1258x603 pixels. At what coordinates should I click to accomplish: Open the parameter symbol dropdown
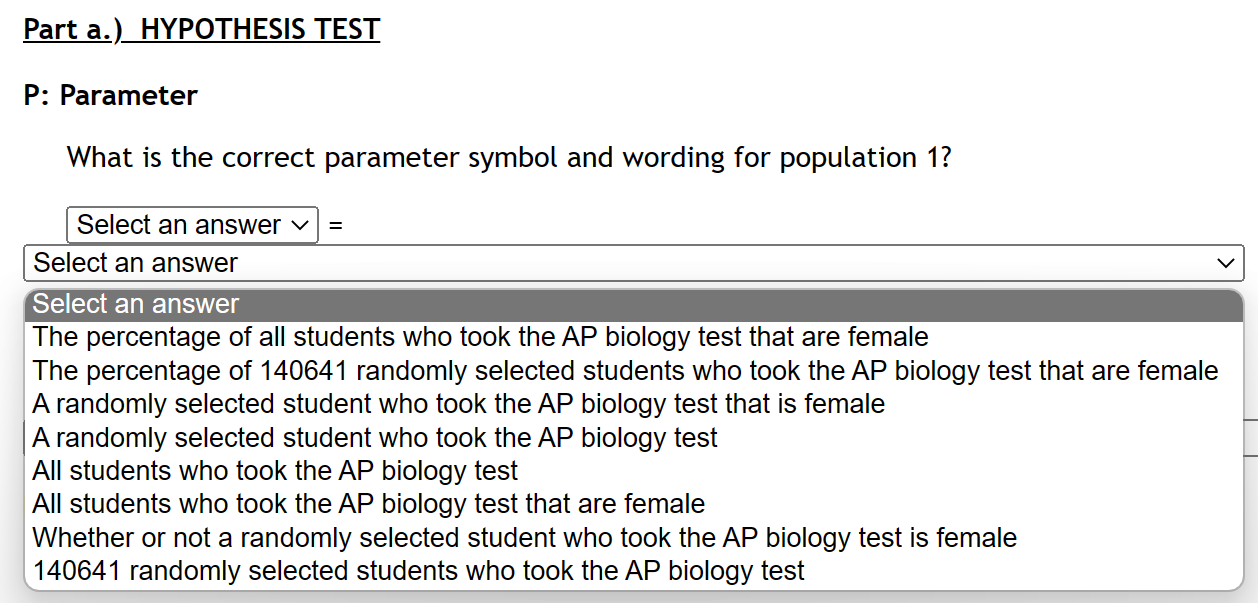tap(192, 225)
